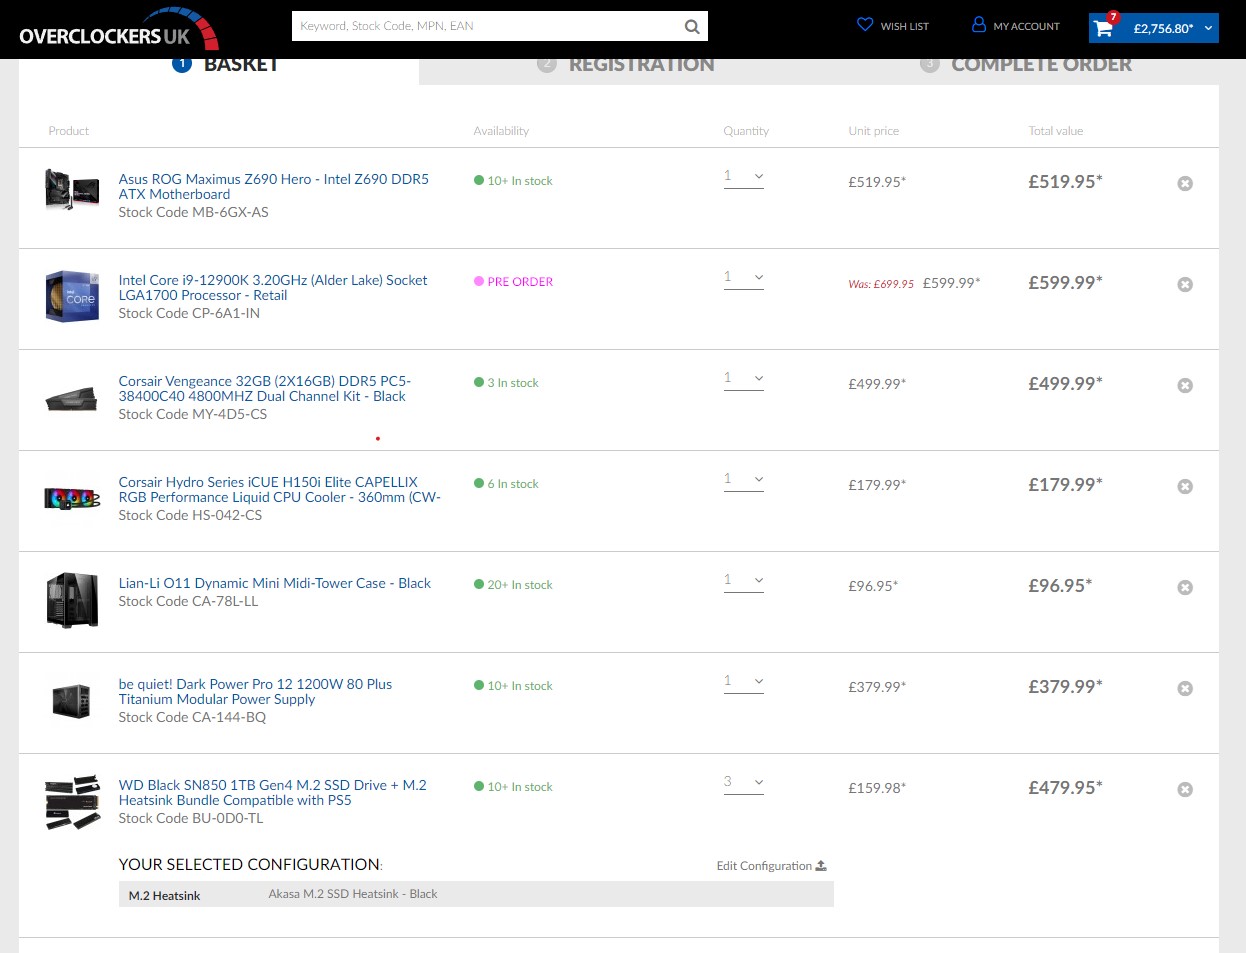The height and width of the screenshot is (953, 1246).
Task: Open the Lian-Li O11 case thumbnail
Action: point(72,600)
